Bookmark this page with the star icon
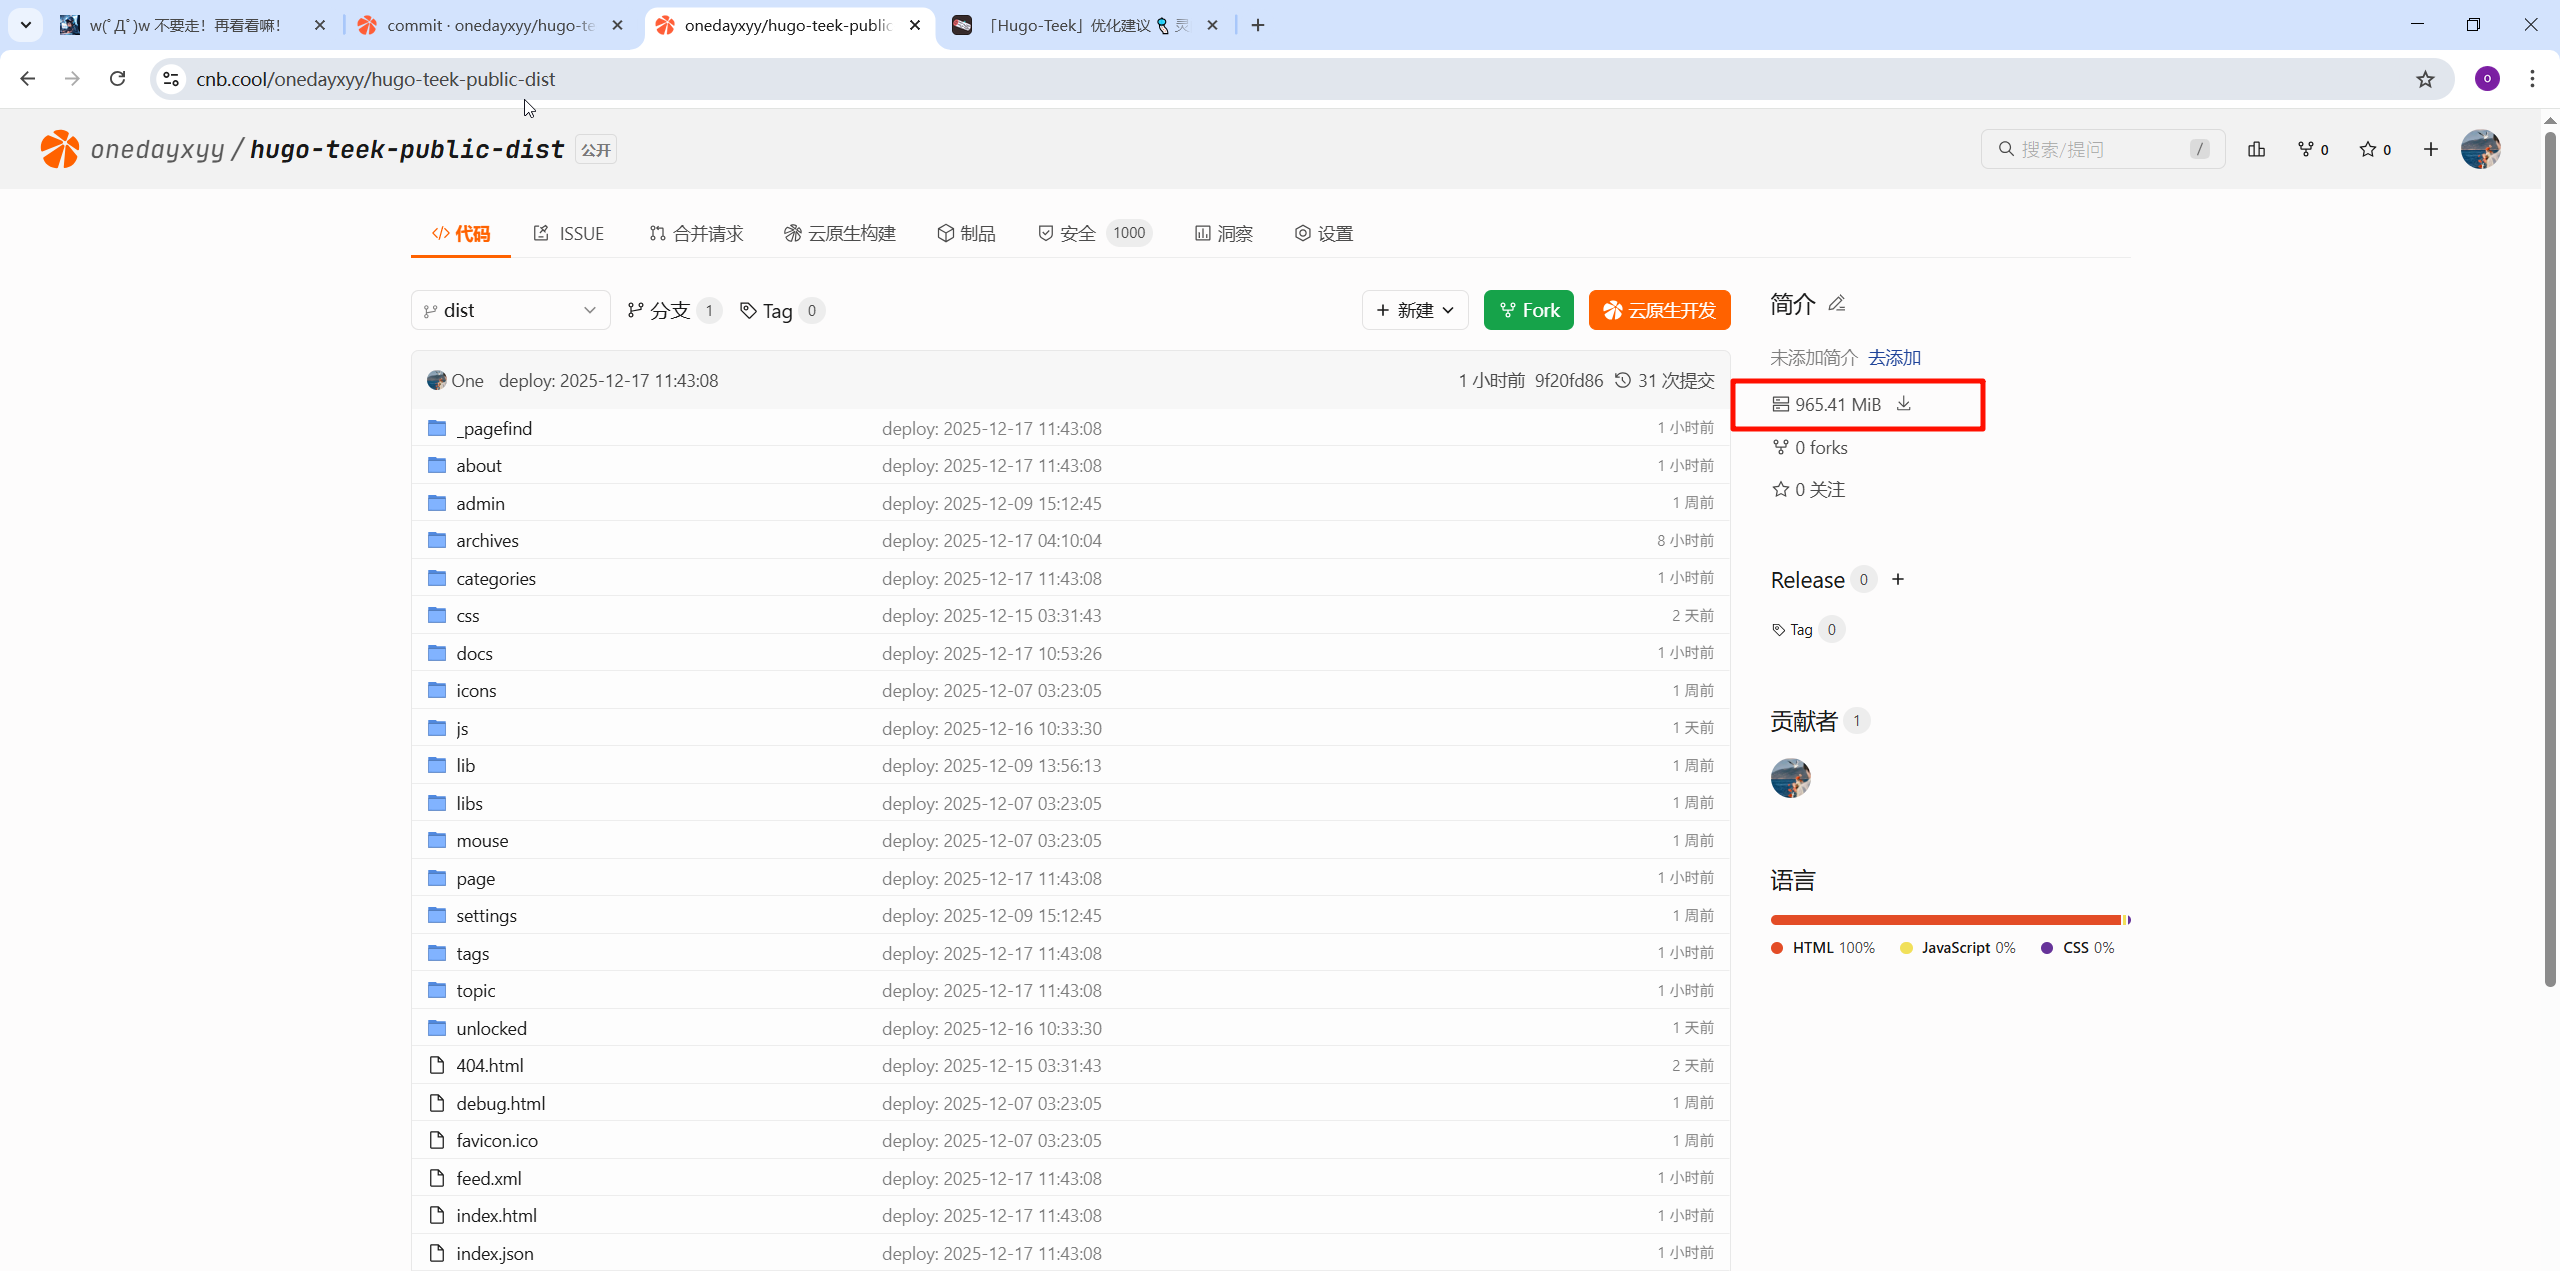2560x1271 pixels. 2425,79
